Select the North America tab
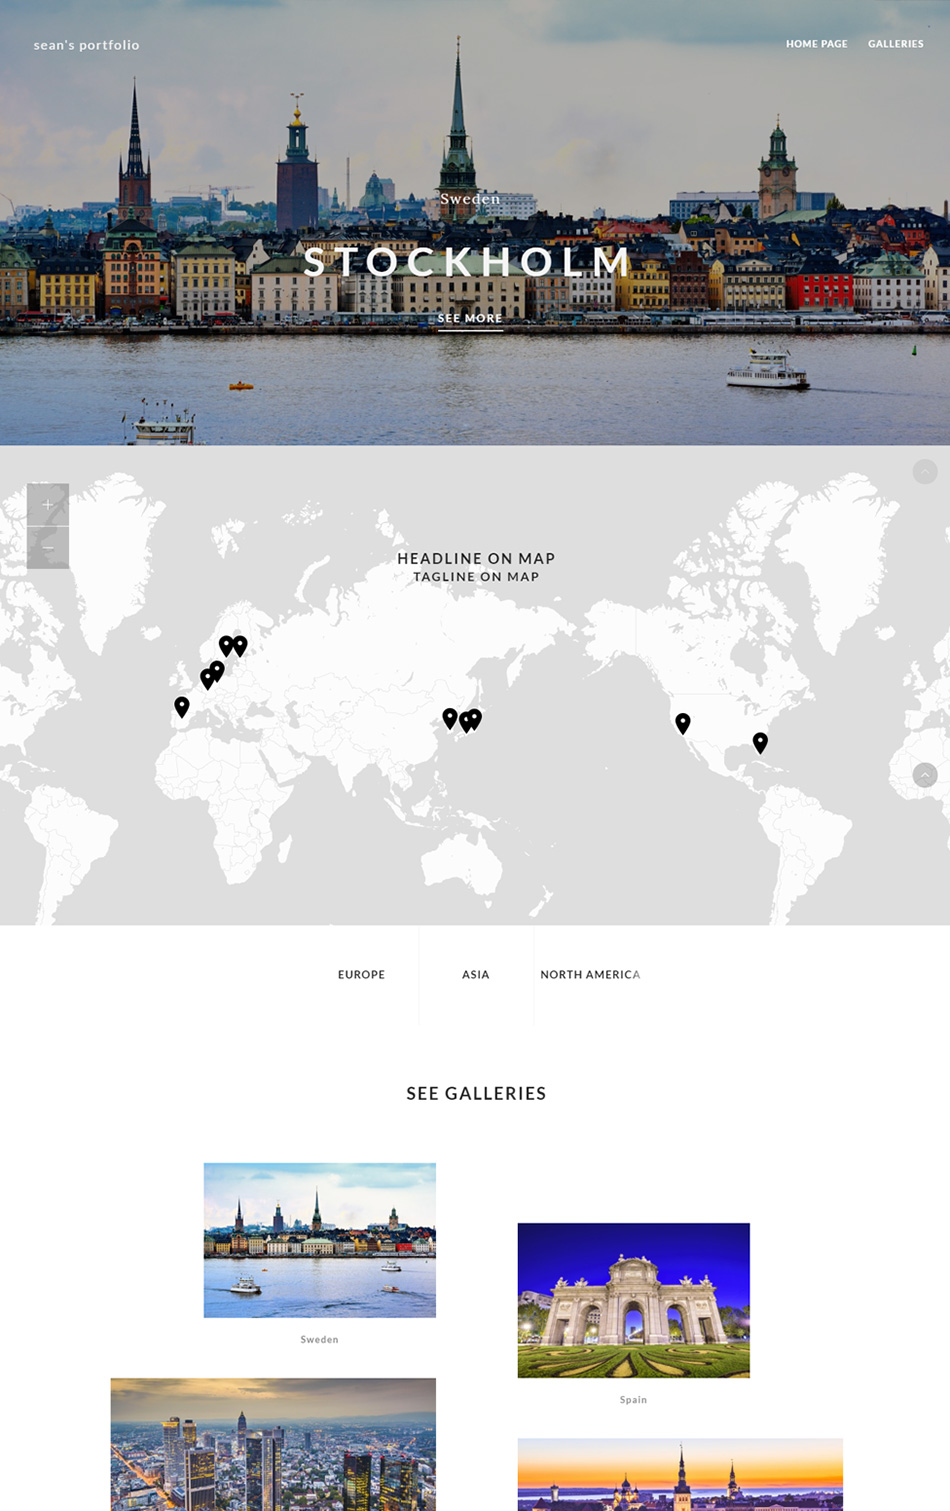 pyautogui.click(x=590, y=974)
